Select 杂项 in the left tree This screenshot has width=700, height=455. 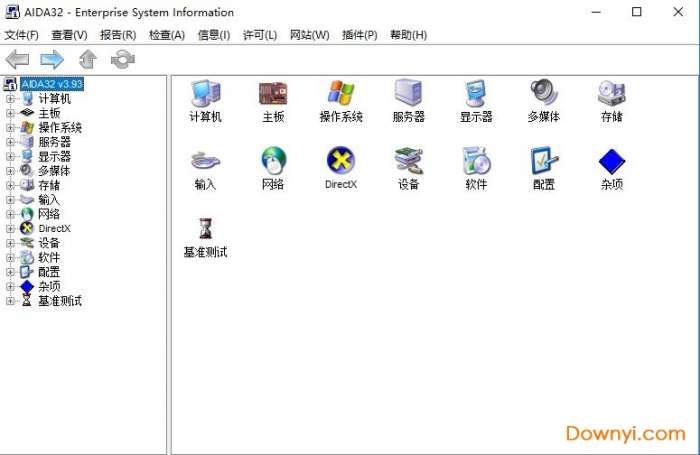click(49, 286)
